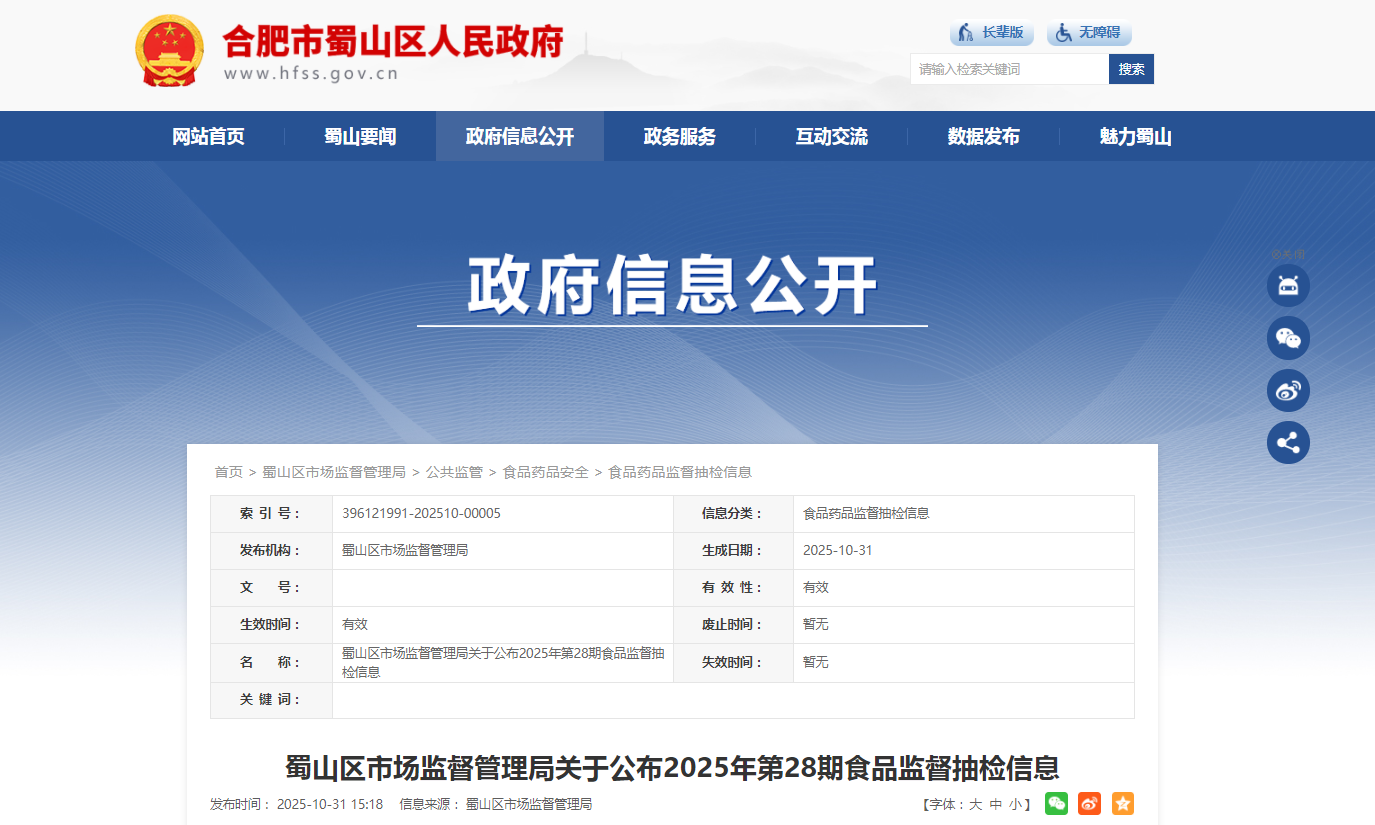This screenshot has height=825, width=1375.
Task: Share article via green WeChat icon
Action: 1056,803
